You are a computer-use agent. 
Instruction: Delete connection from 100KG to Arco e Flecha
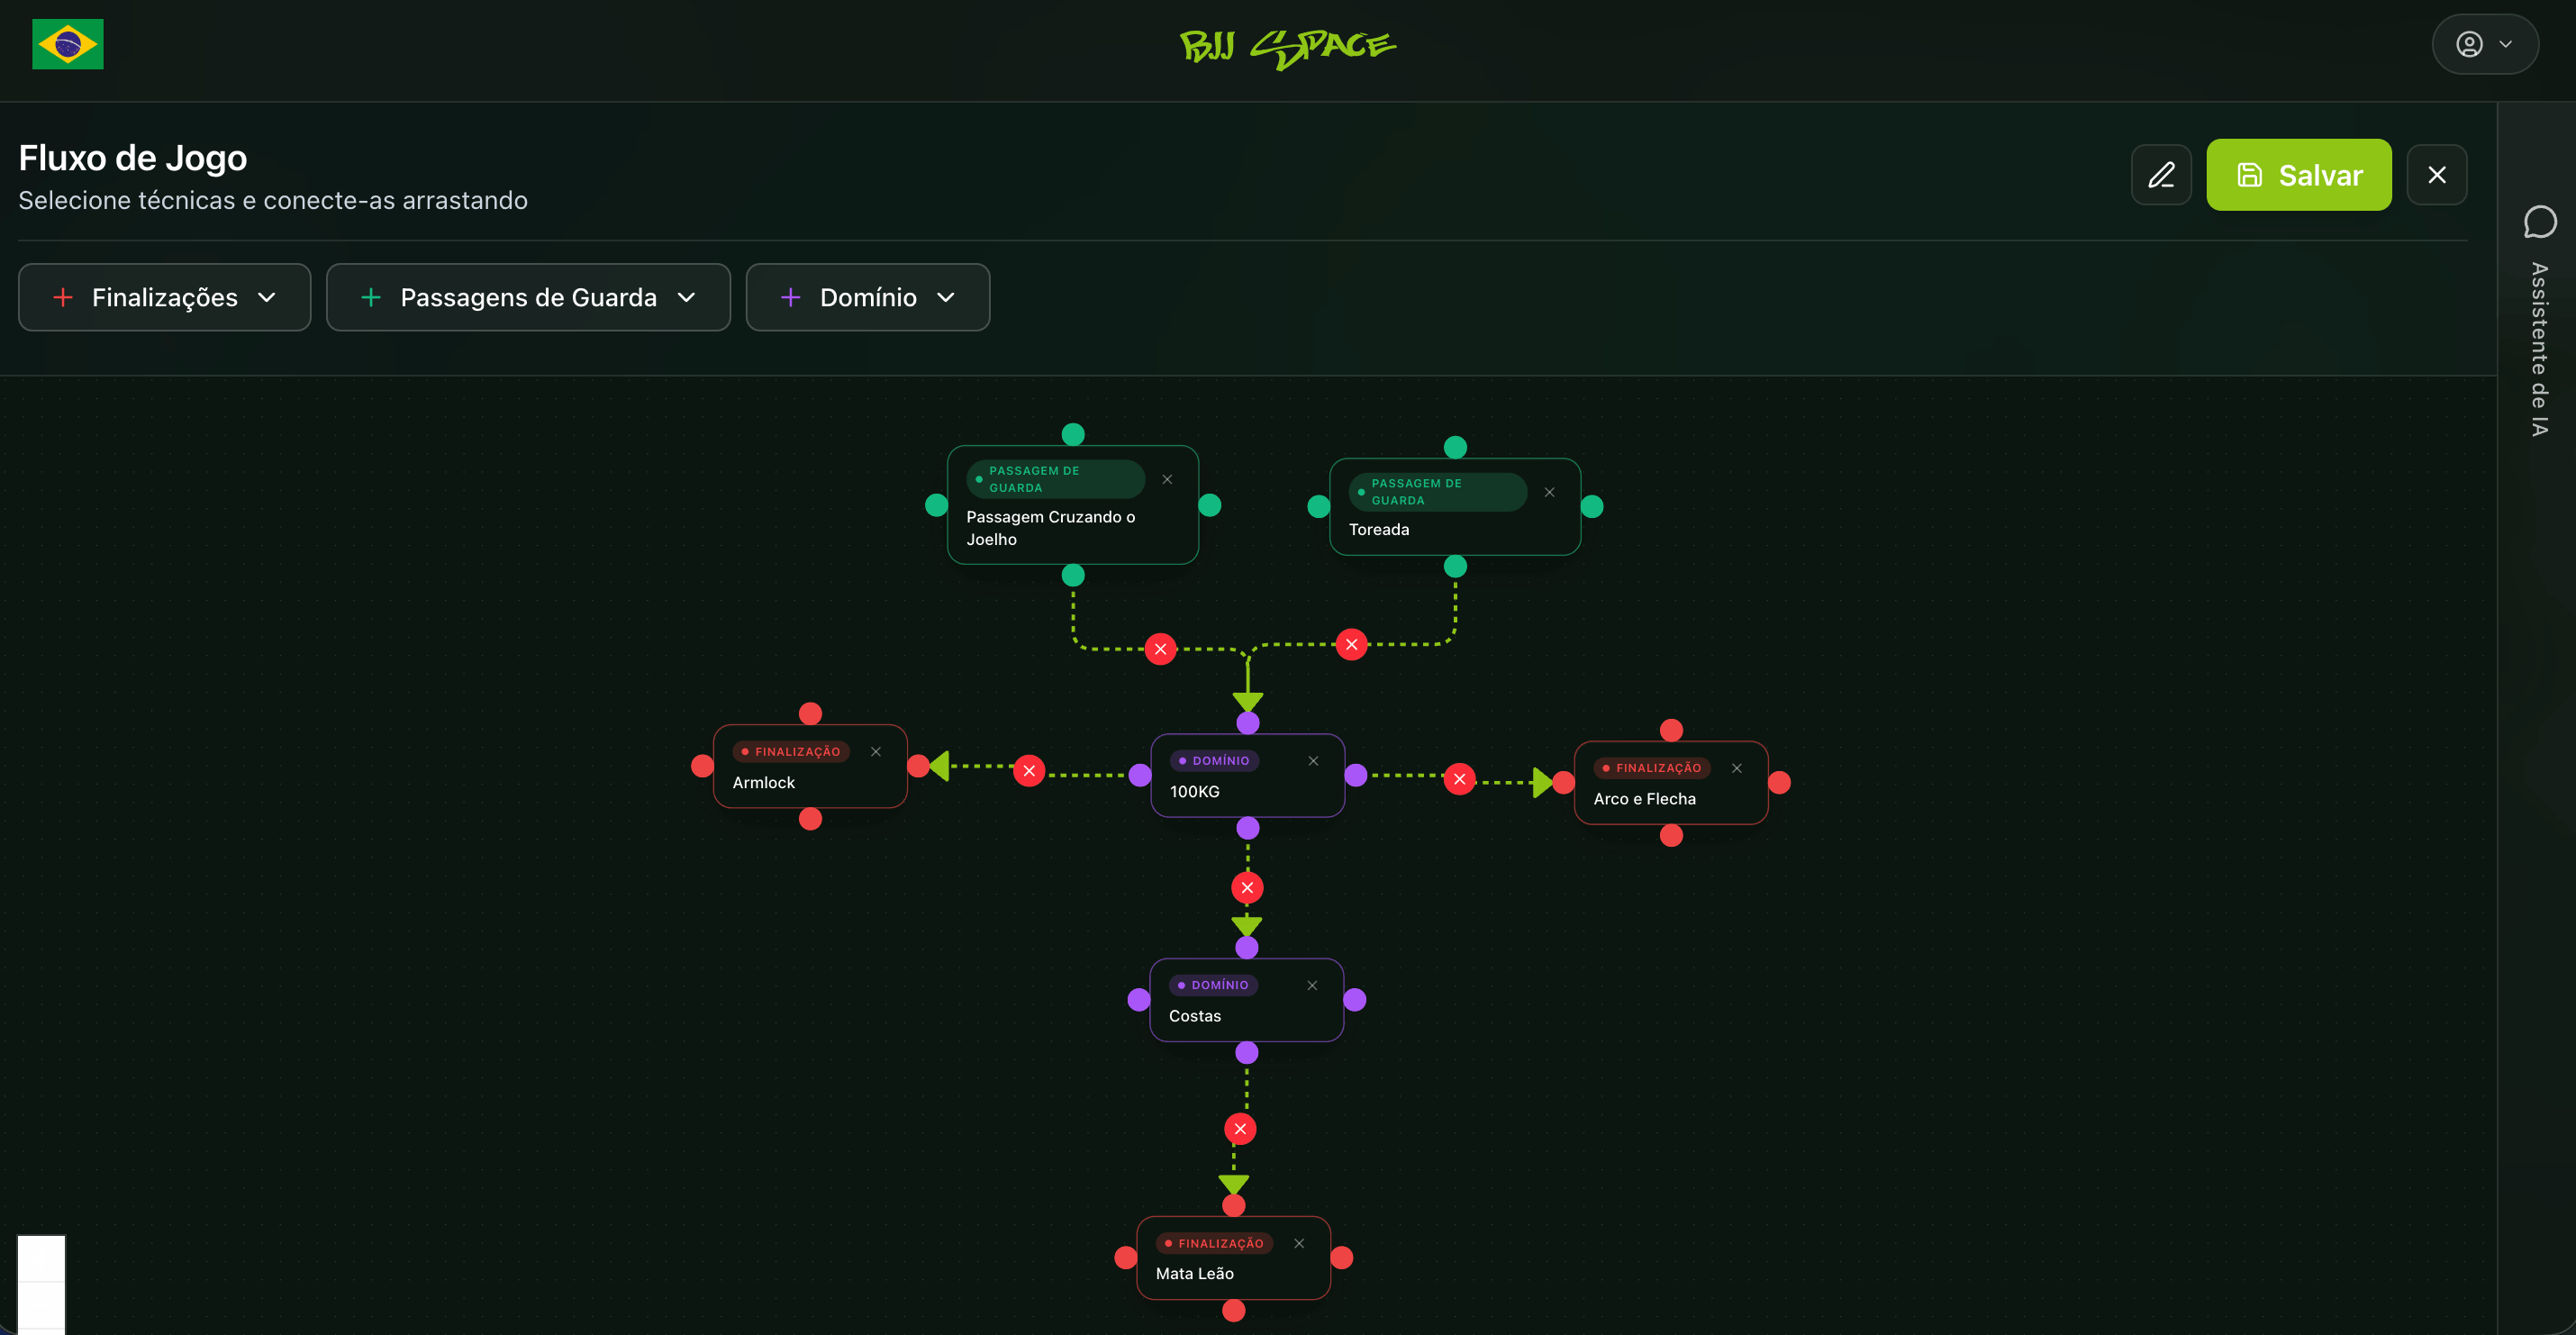click(x=1460, y=779)
